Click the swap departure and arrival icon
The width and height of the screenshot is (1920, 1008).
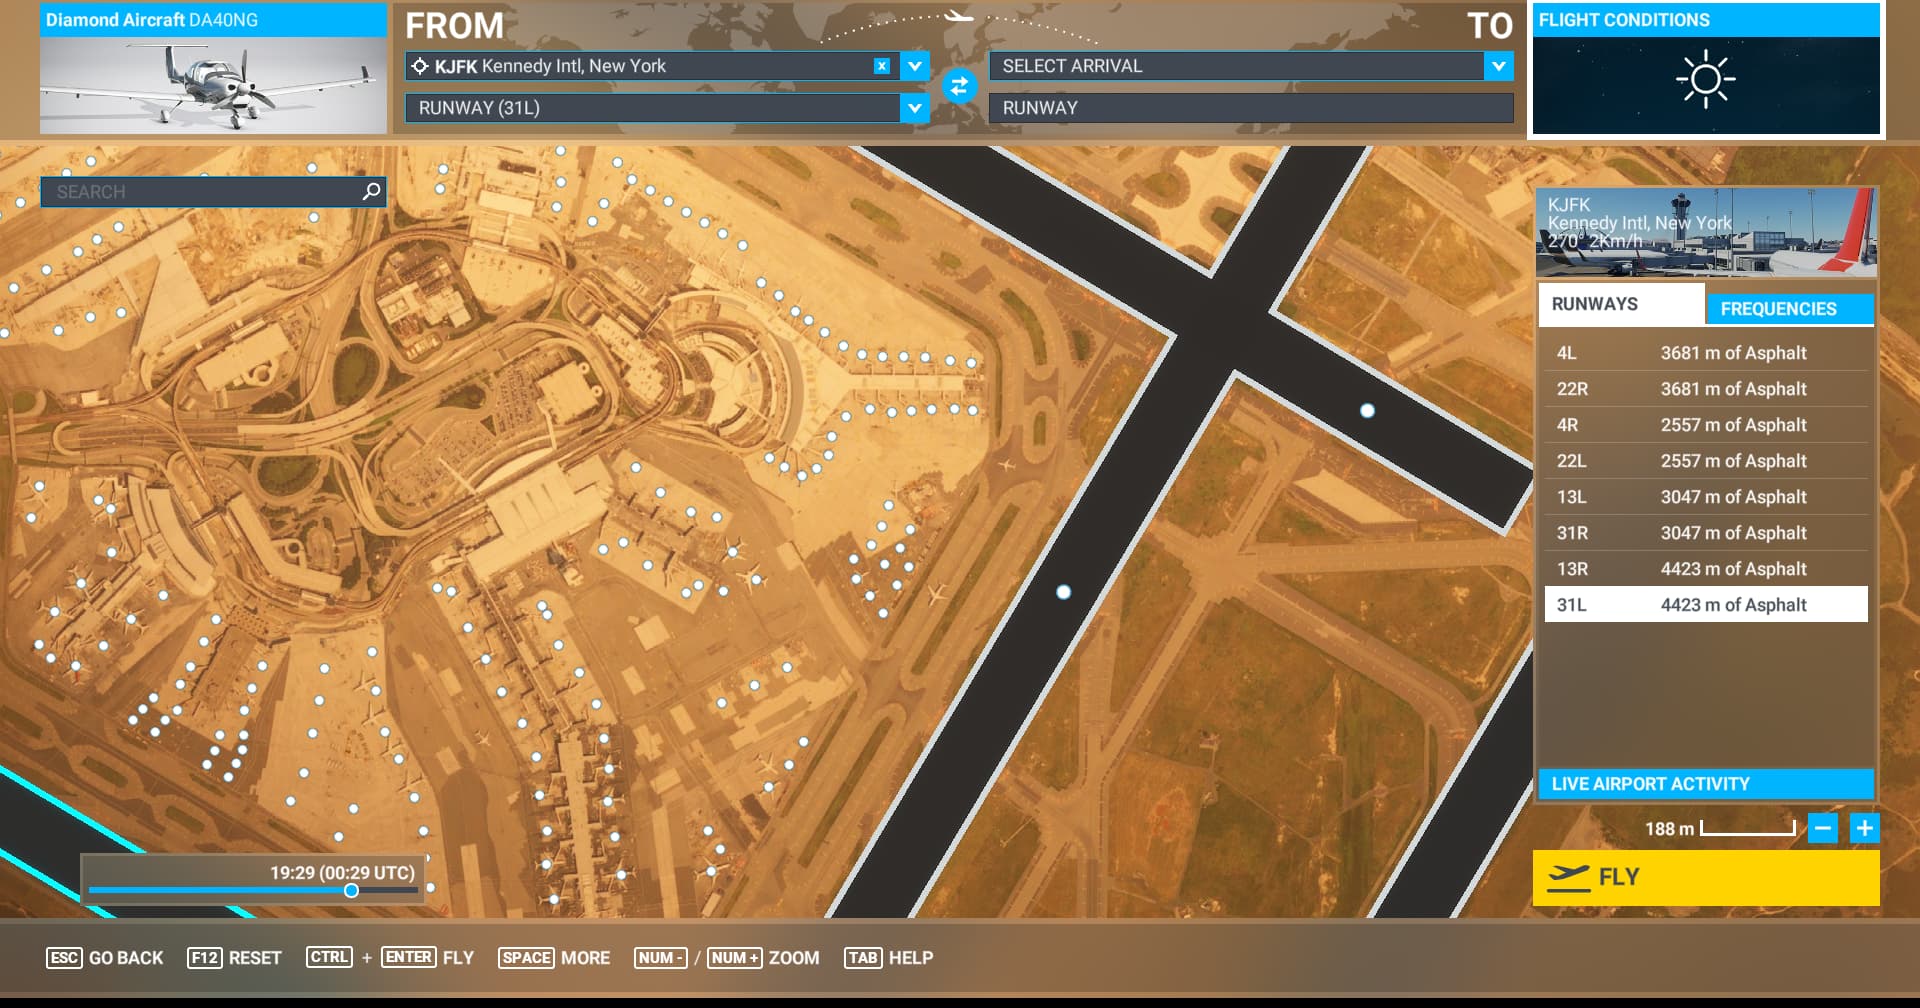click(x=959, y=87)
